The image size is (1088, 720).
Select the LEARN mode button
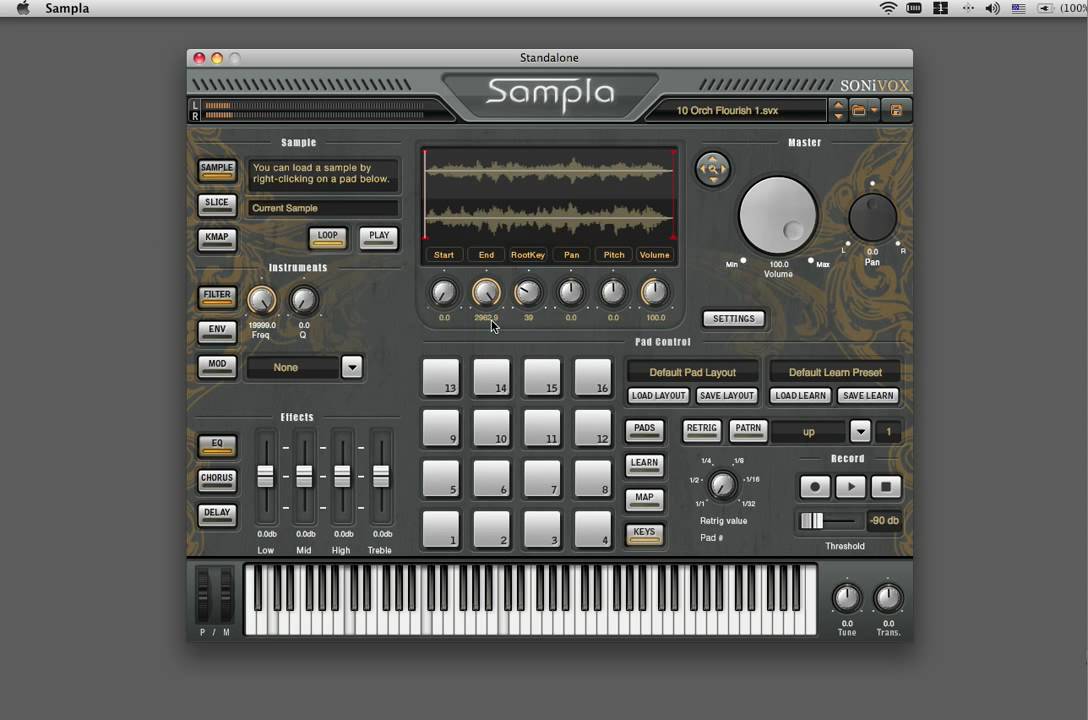pos(644,465)
